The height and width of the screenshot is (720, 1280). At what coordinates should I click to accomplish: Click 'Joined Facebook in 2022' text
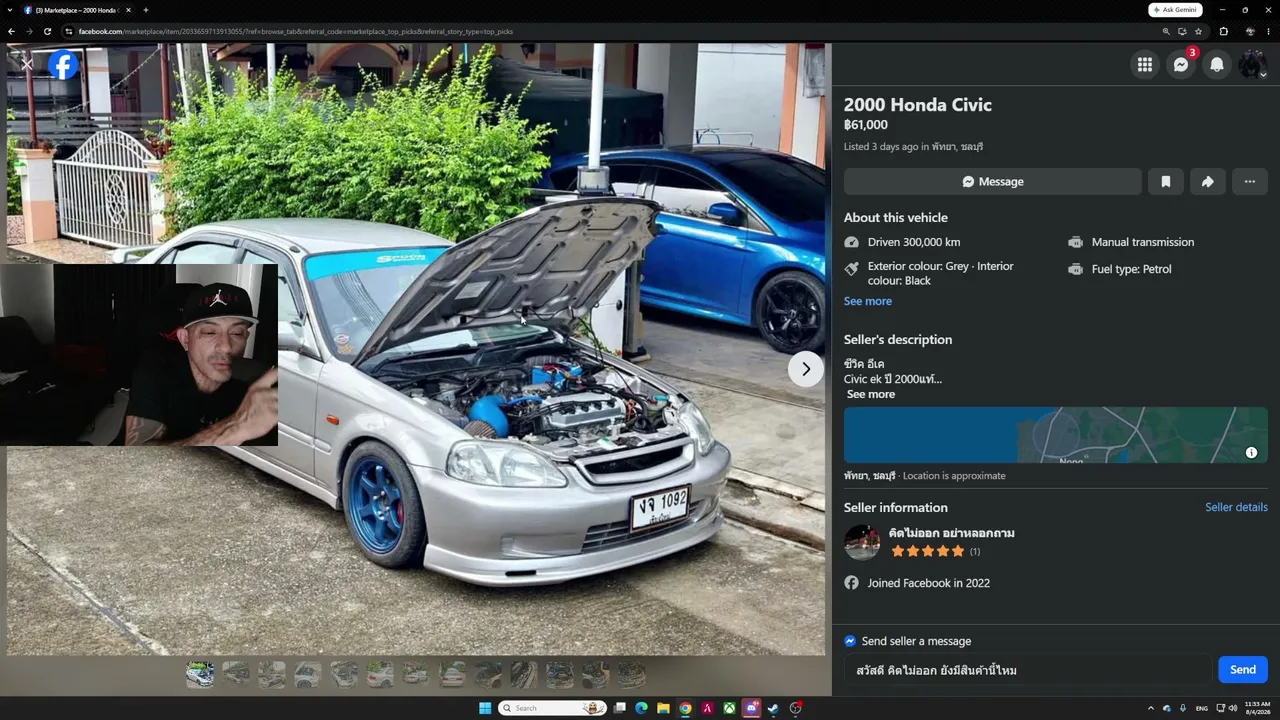coord(929,583)
